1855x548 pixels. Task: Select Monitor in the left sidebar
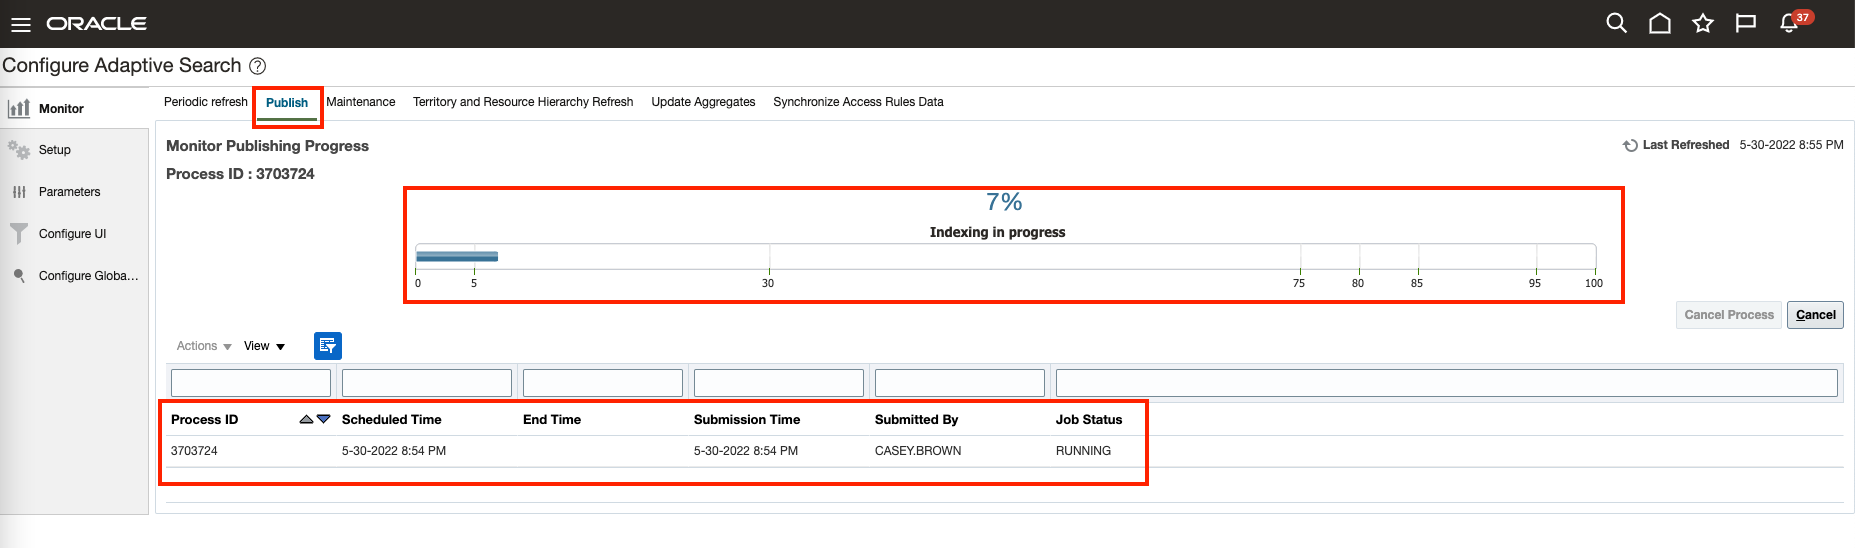tap(74, 108)
